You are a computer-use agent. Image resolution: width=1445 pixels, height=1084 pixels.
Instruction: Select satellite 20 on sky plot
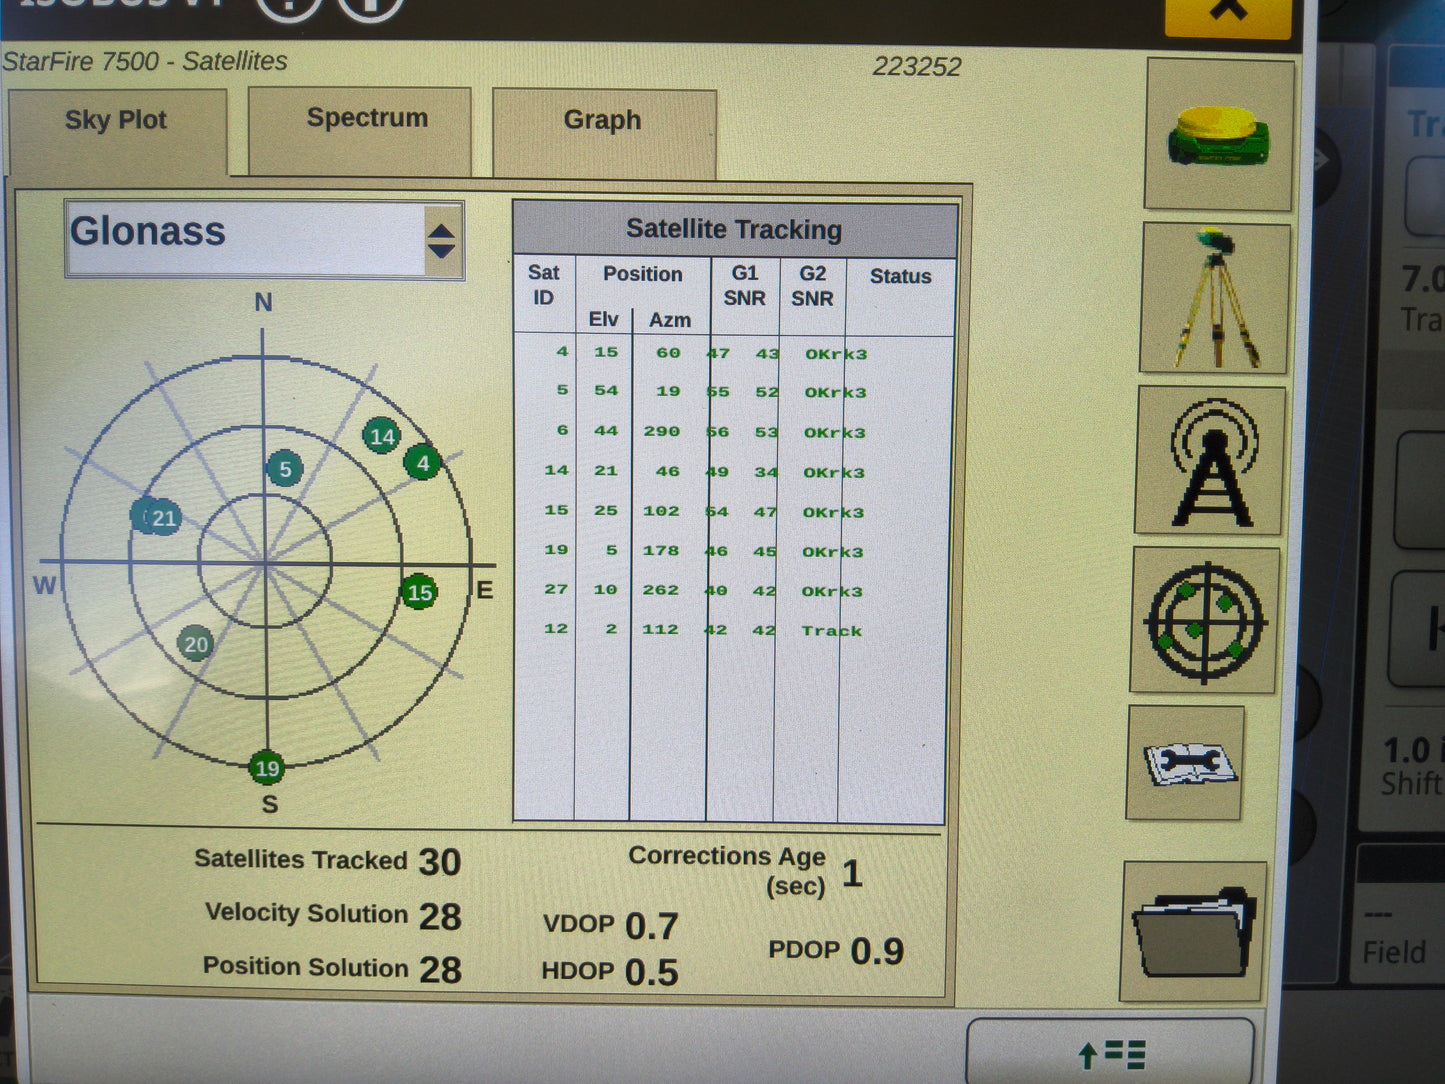click(196, 644)
